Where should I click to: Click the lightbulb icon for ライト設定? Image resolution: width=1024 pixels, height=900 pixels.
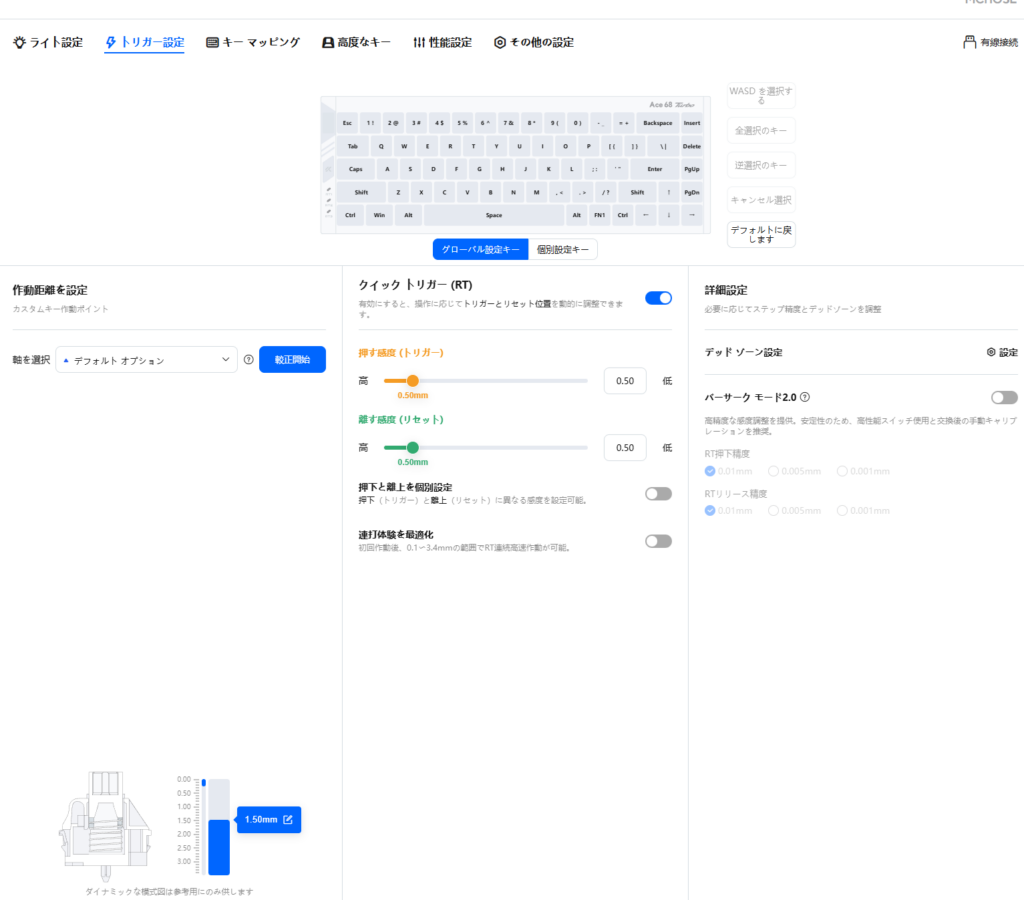19,43
